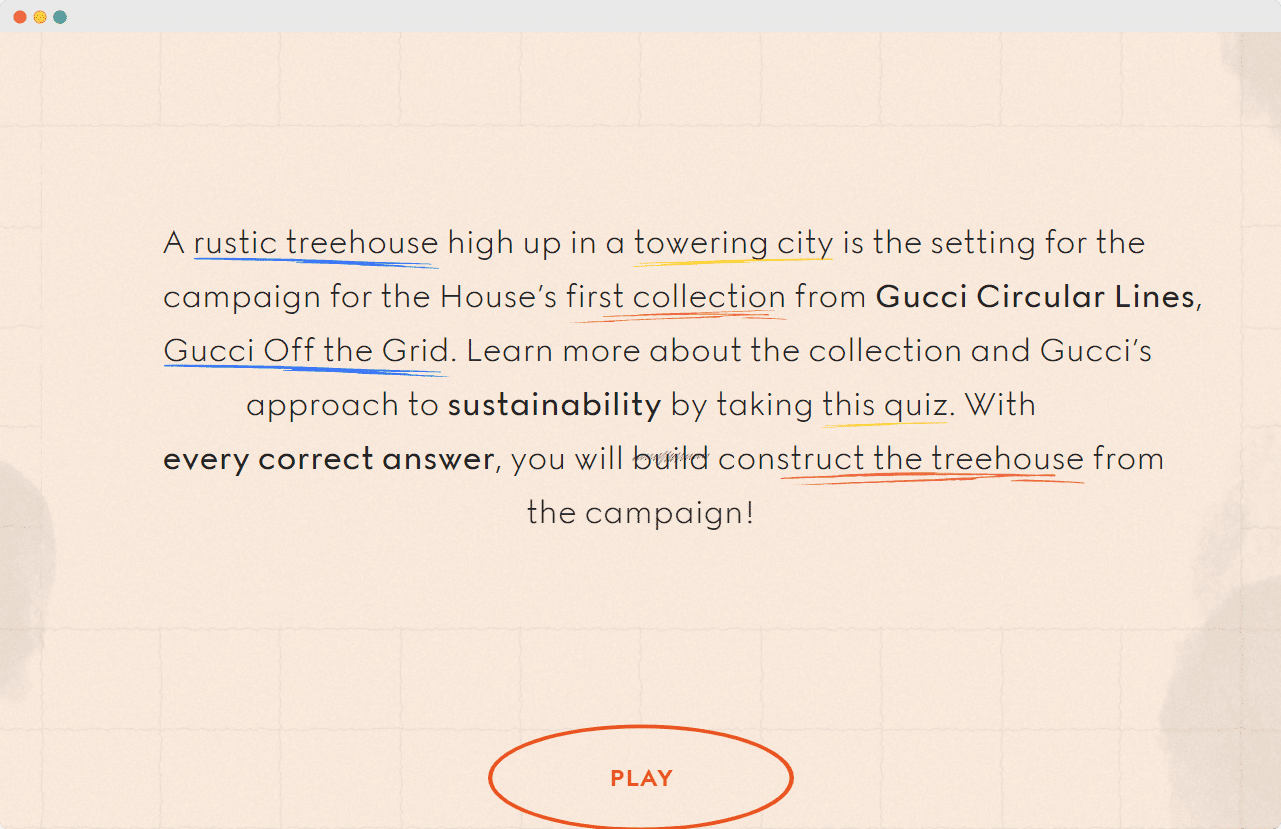Maximize the window with the green dot
This screenshot has width=1281, height=829.
tap(60, 17)
